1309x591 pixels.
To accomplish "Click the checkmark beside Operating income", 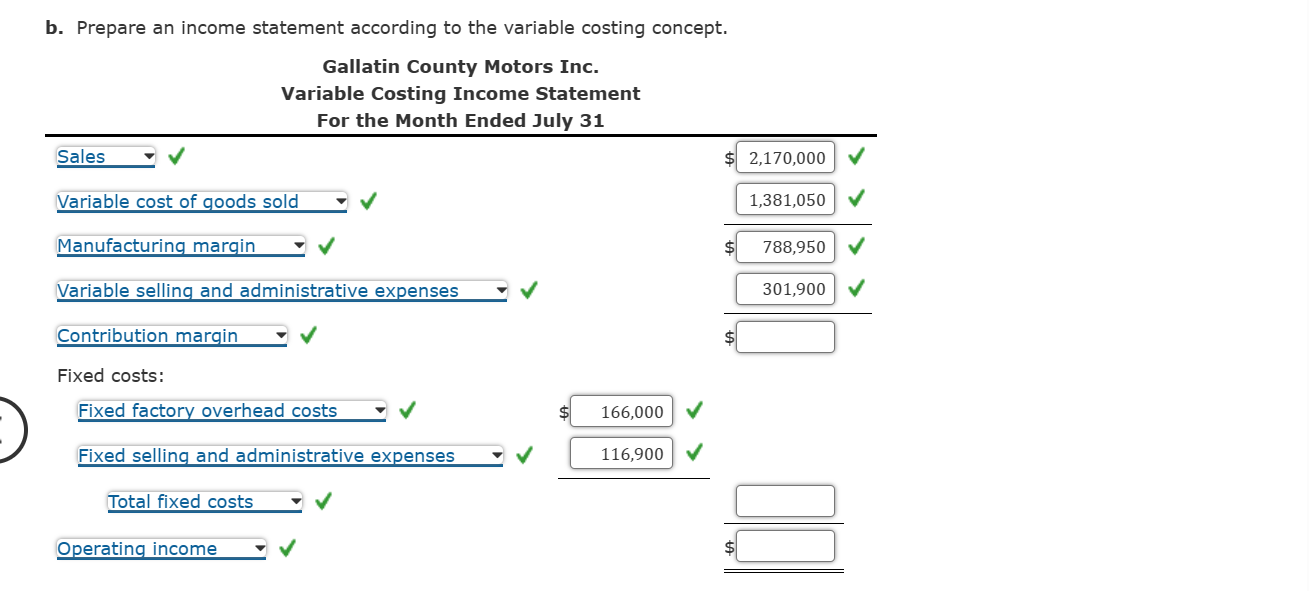I will [287, 548].
